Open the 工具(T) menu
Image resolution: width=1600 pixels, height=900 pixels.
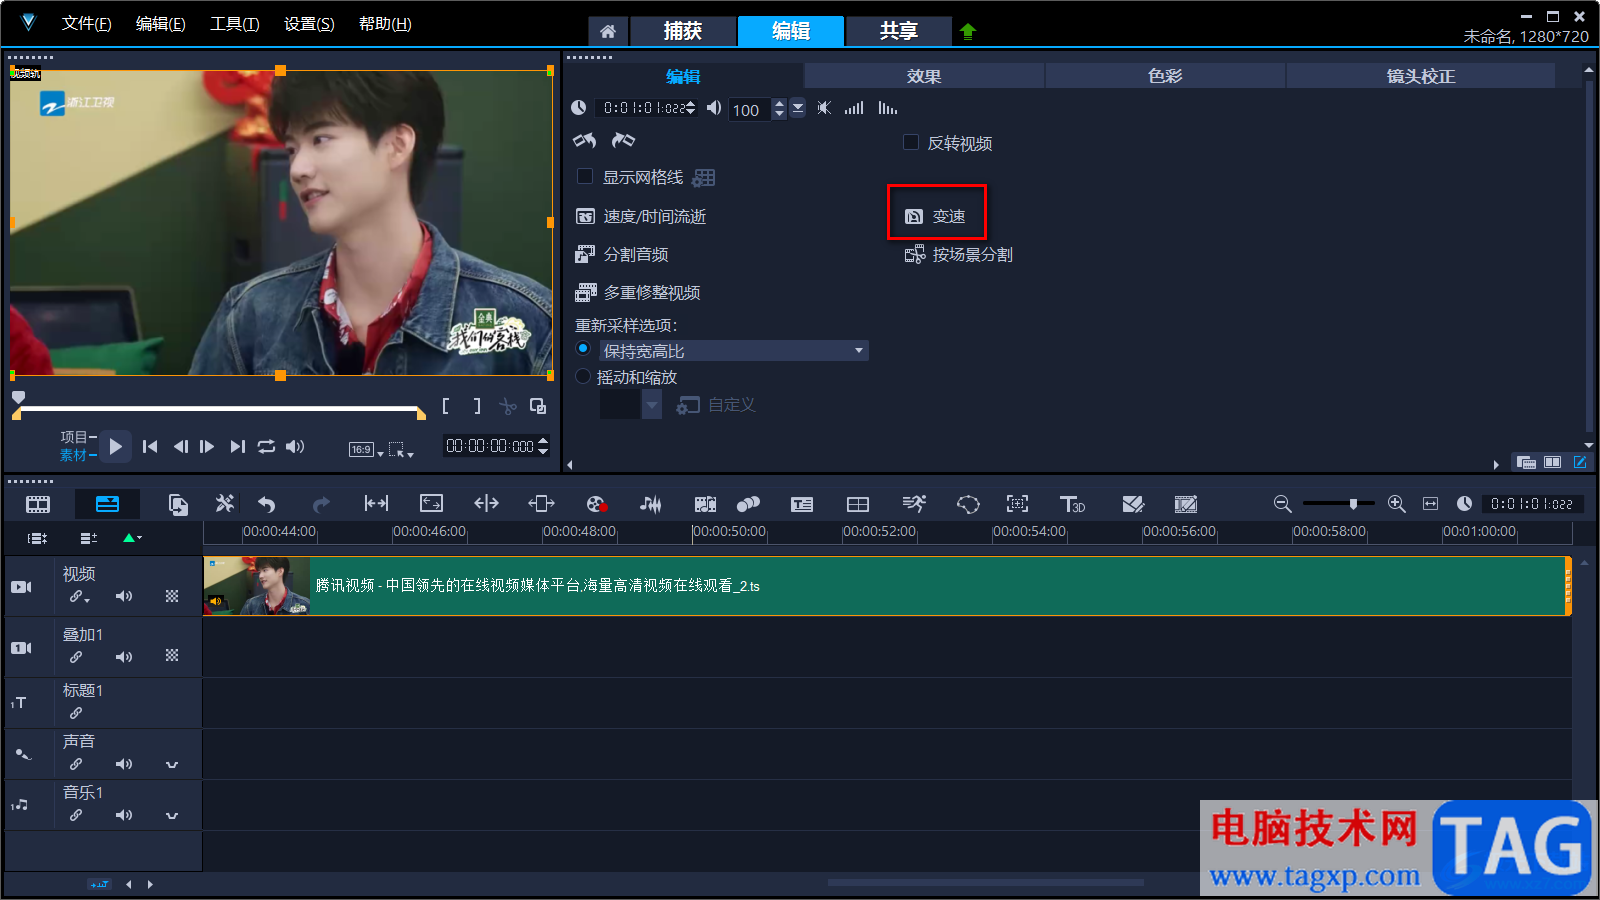tap(235, 23)
